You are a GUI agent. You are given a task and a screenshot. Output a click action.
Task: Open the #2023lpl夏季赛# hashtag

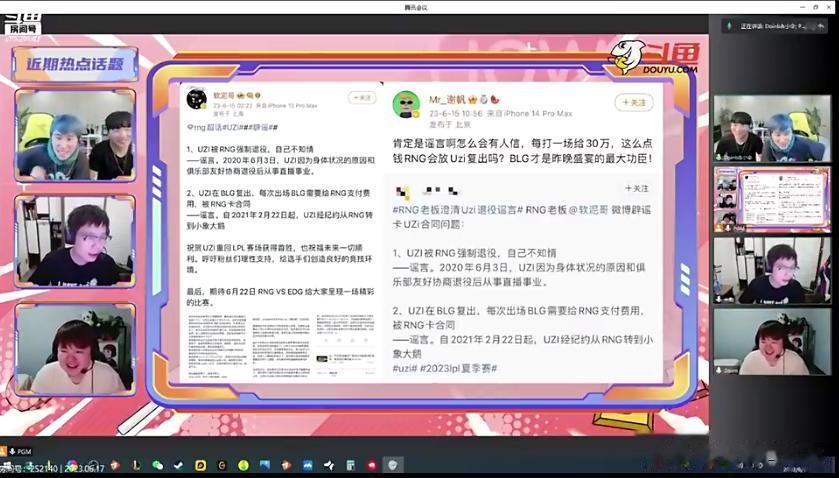point(459,368)
